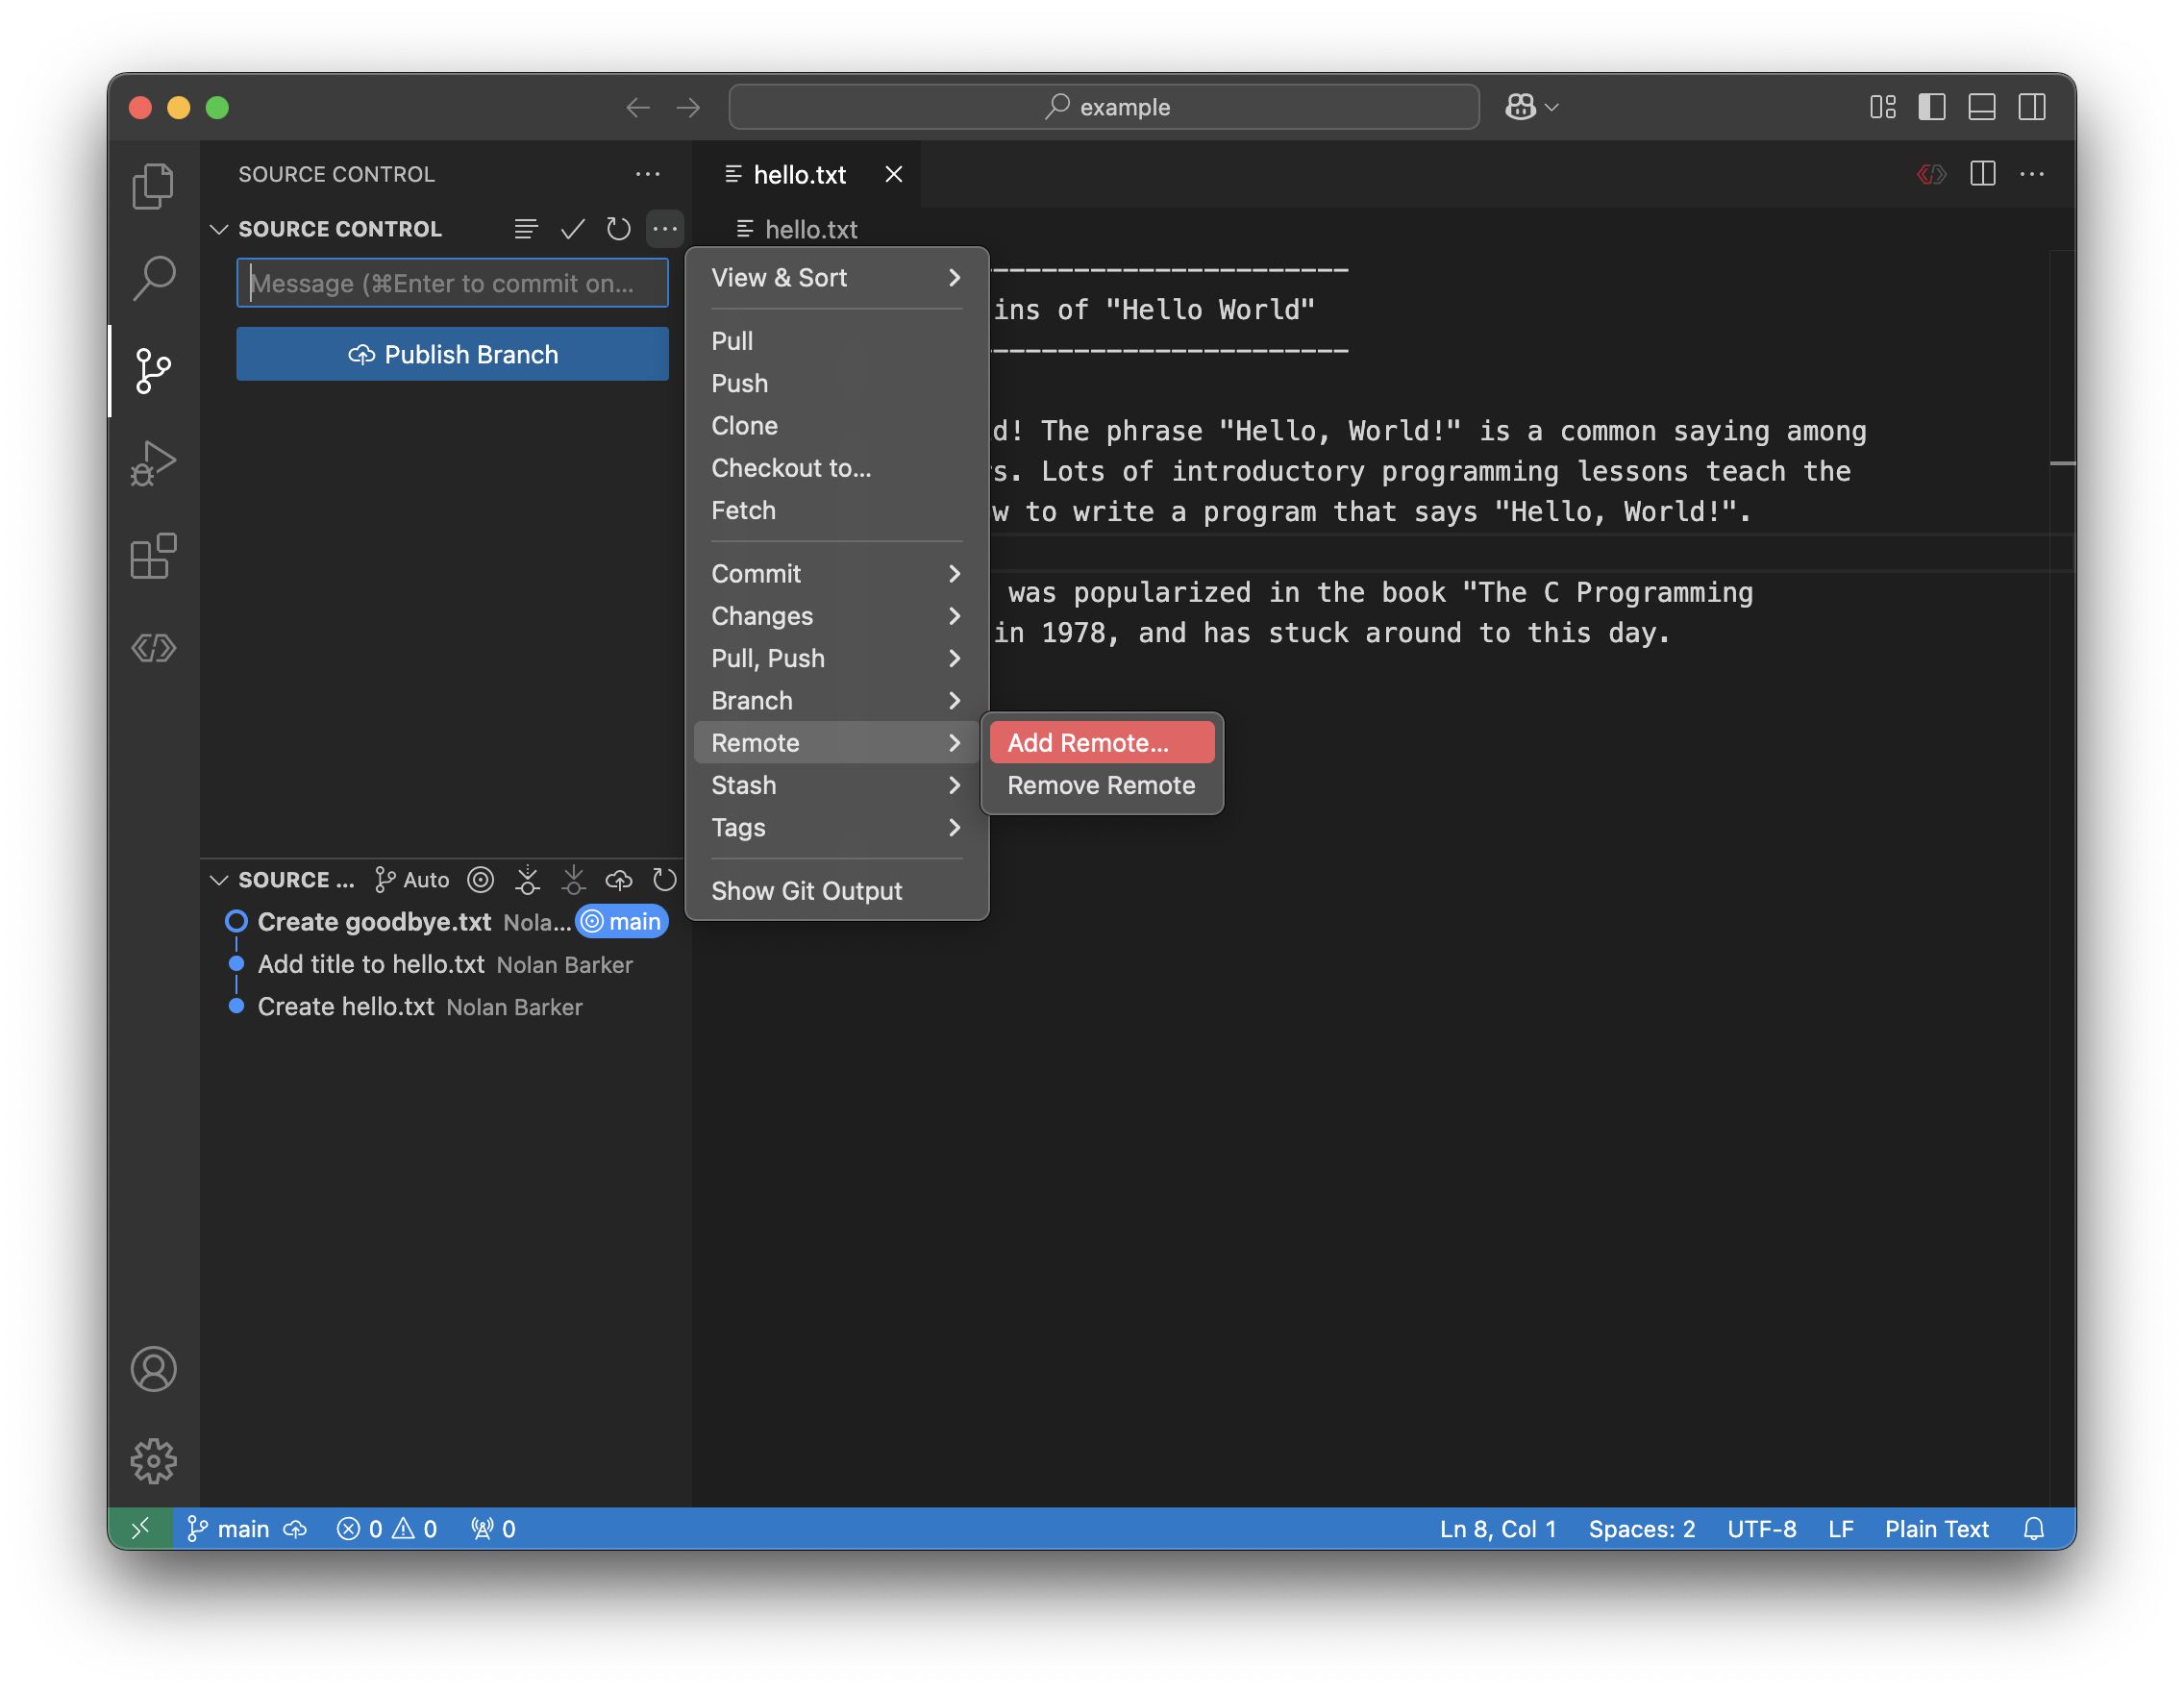
Task: Click the Publish cloud icon in graph toolbar
Action: (619, 880)
